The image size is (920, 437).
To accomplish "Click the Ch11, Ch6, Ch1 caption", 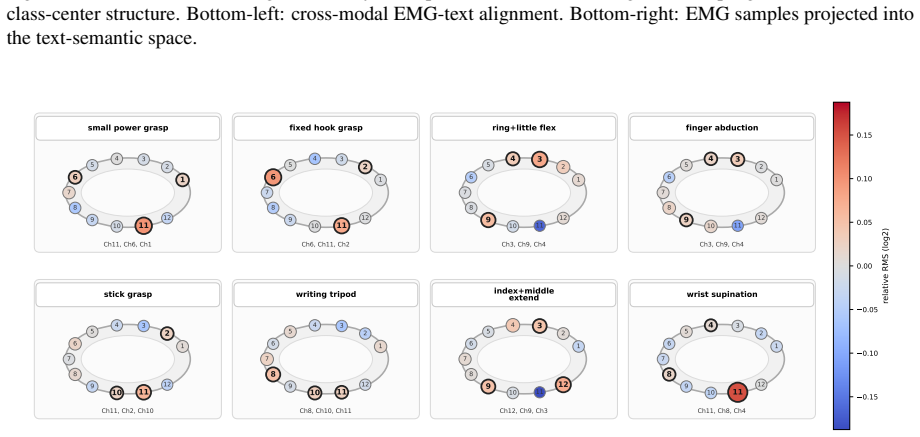I will [x=128, y=244].
